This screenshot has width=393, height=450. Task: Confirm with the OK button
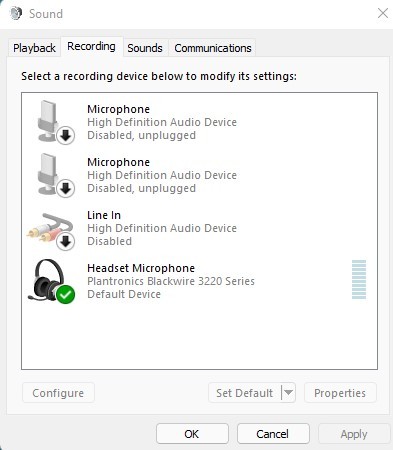click(192, 434)
